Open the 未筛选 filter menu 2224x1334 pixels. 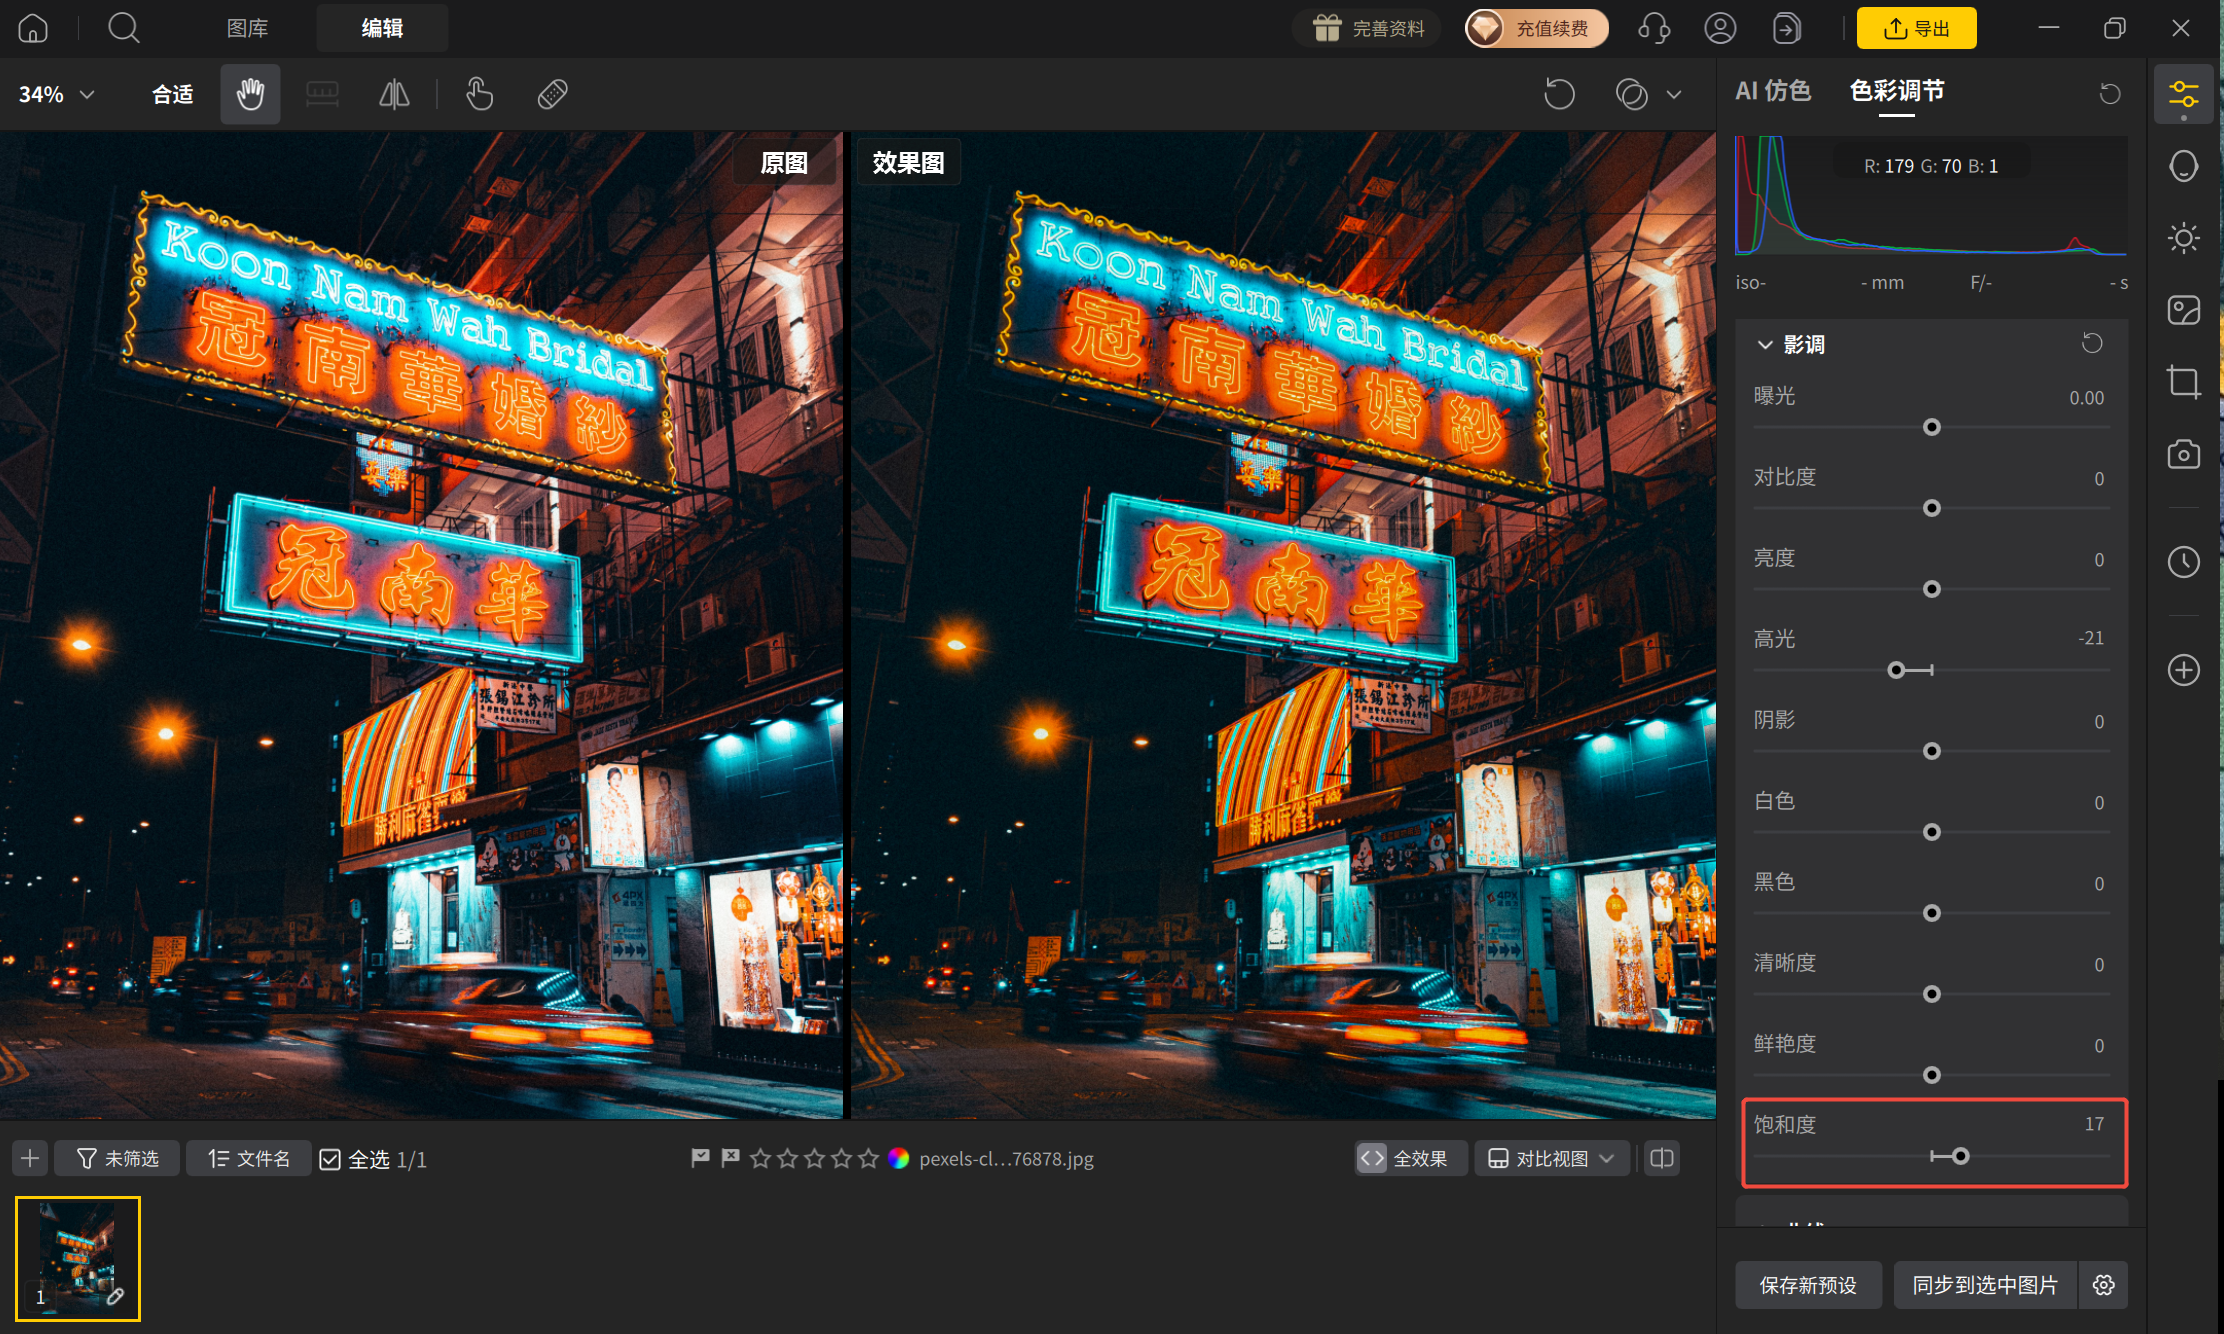click(x=117, y=1158)
